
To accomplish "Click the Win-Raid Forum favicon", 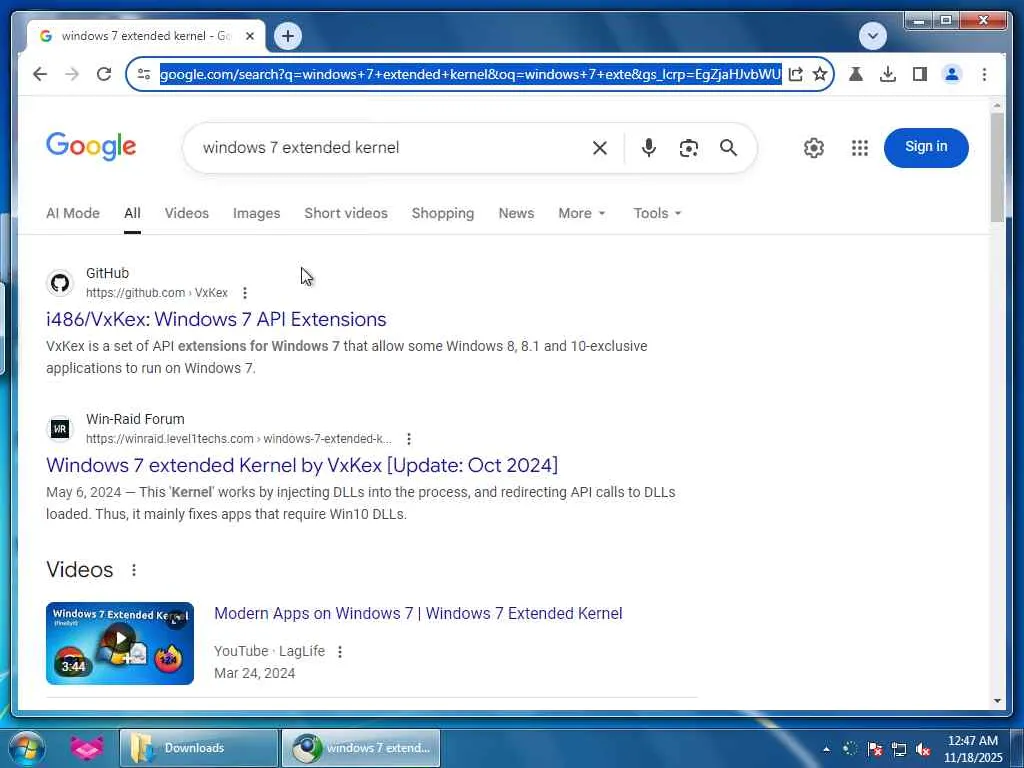I will pos(60,429).
